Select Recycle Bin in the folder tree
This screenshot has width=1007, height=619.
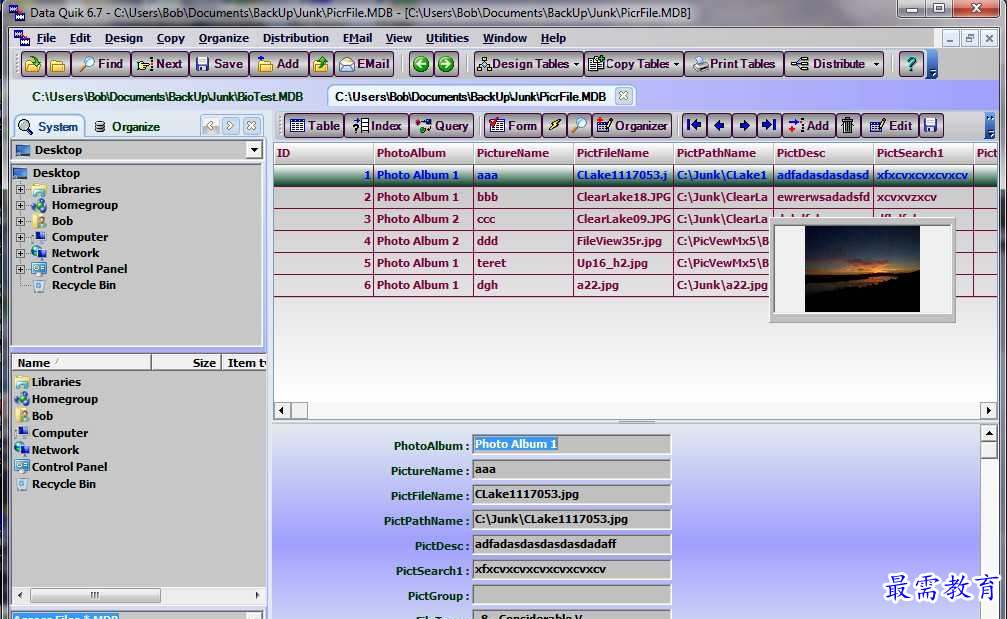(x=83, y=285)
